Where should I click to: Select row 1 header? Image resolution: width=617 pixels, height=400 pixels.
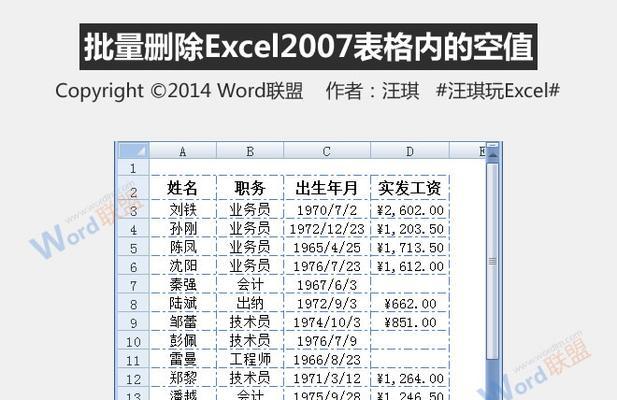click(x=133, y=168)
